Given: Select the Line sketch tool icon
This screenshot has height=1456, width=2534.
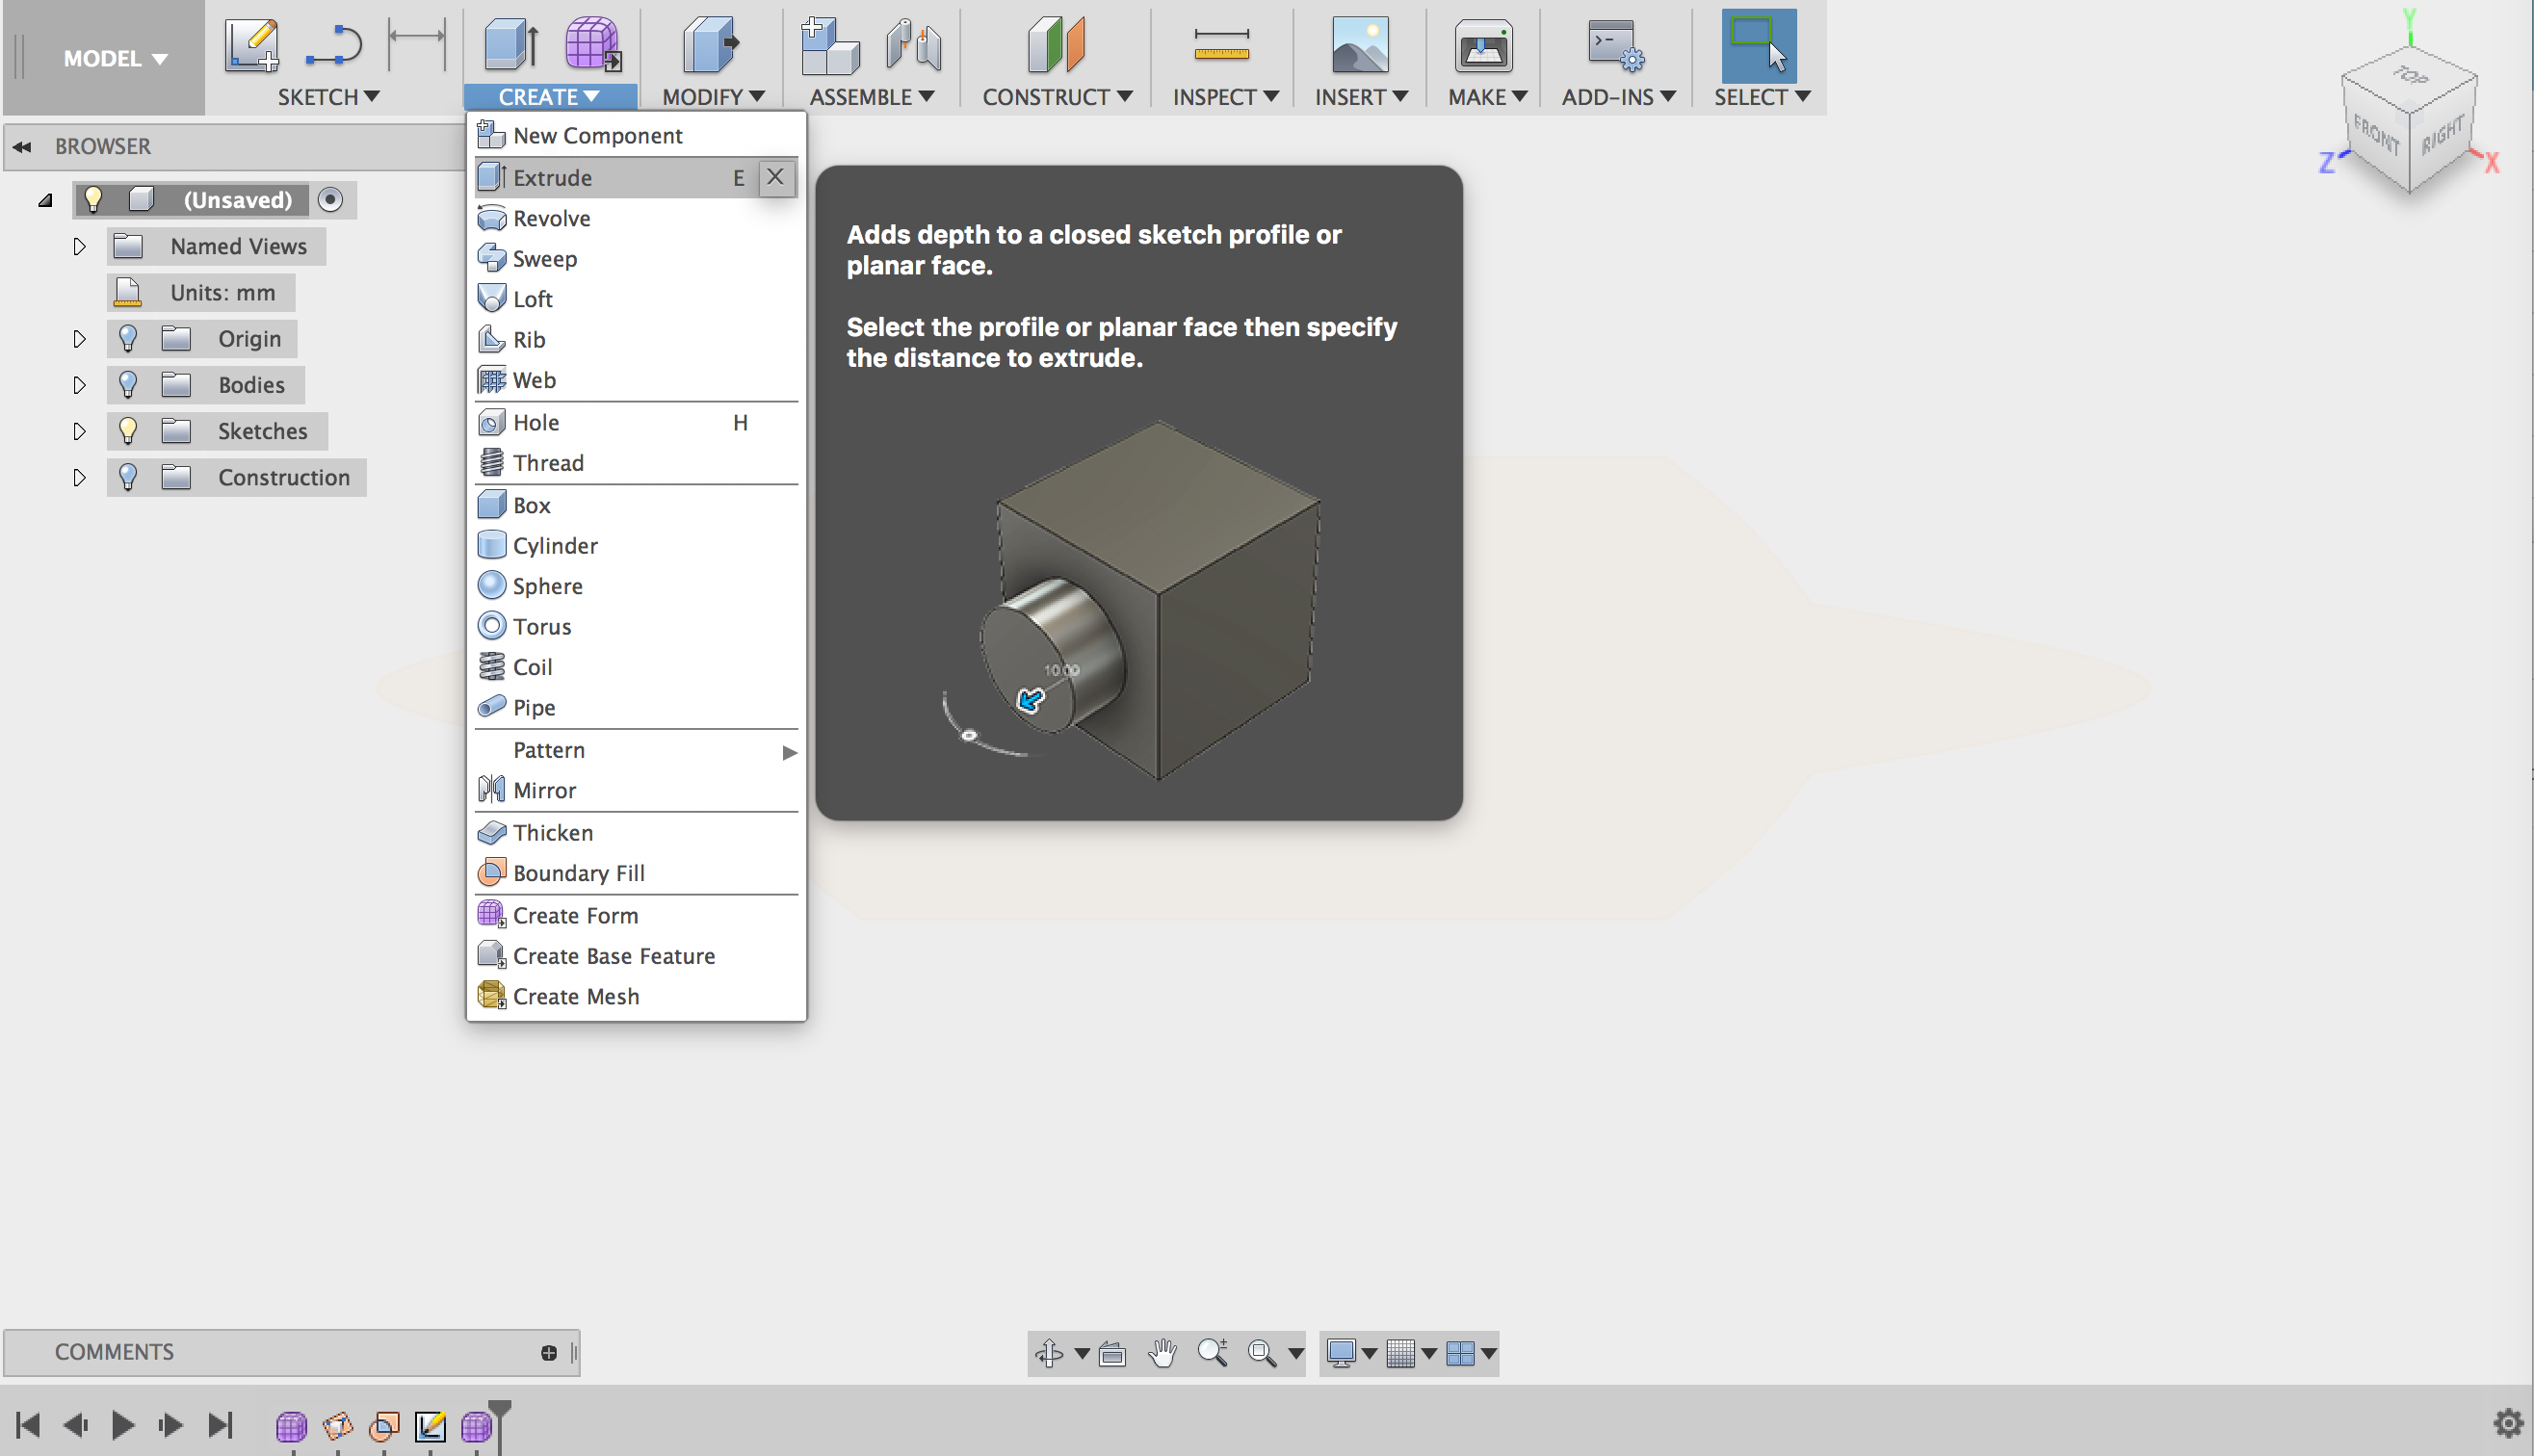Looking at the screenshot, I should click(x=334, y=45).
